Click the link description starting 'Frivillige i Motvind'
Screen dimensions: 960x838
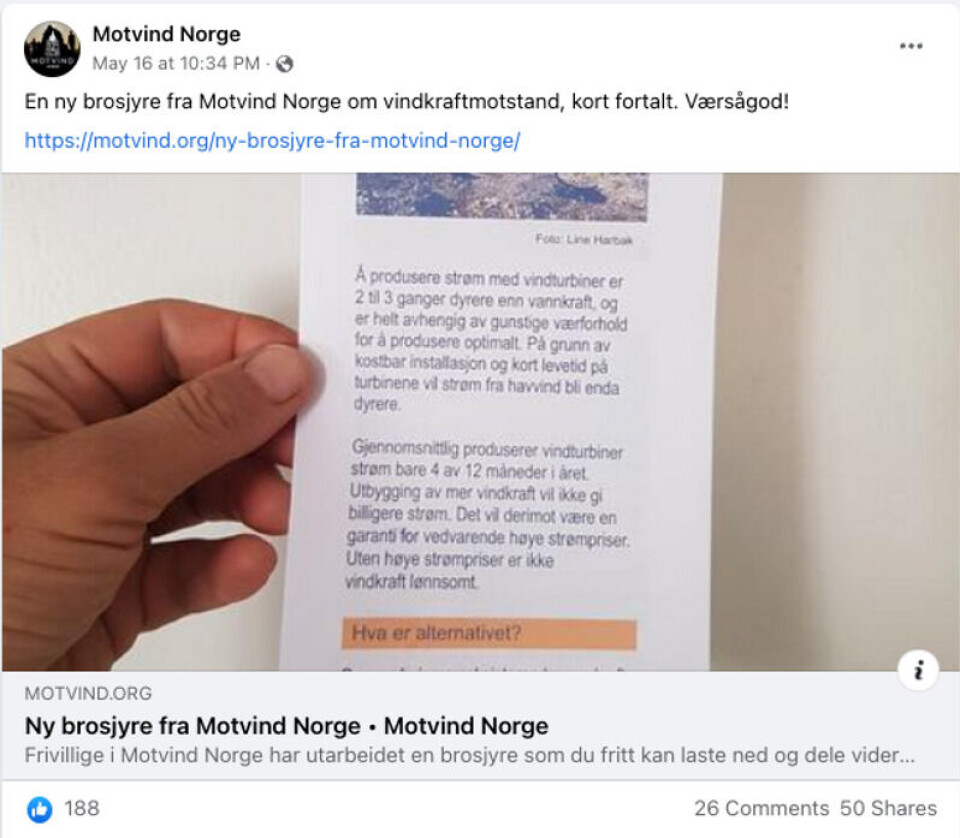coord(470,755)
